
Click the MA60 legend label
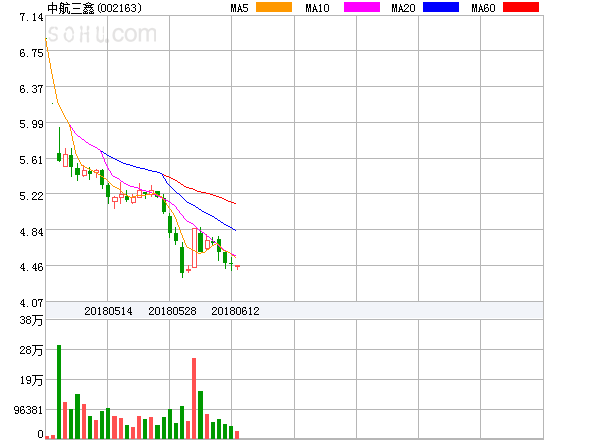[x=483, y=8]
